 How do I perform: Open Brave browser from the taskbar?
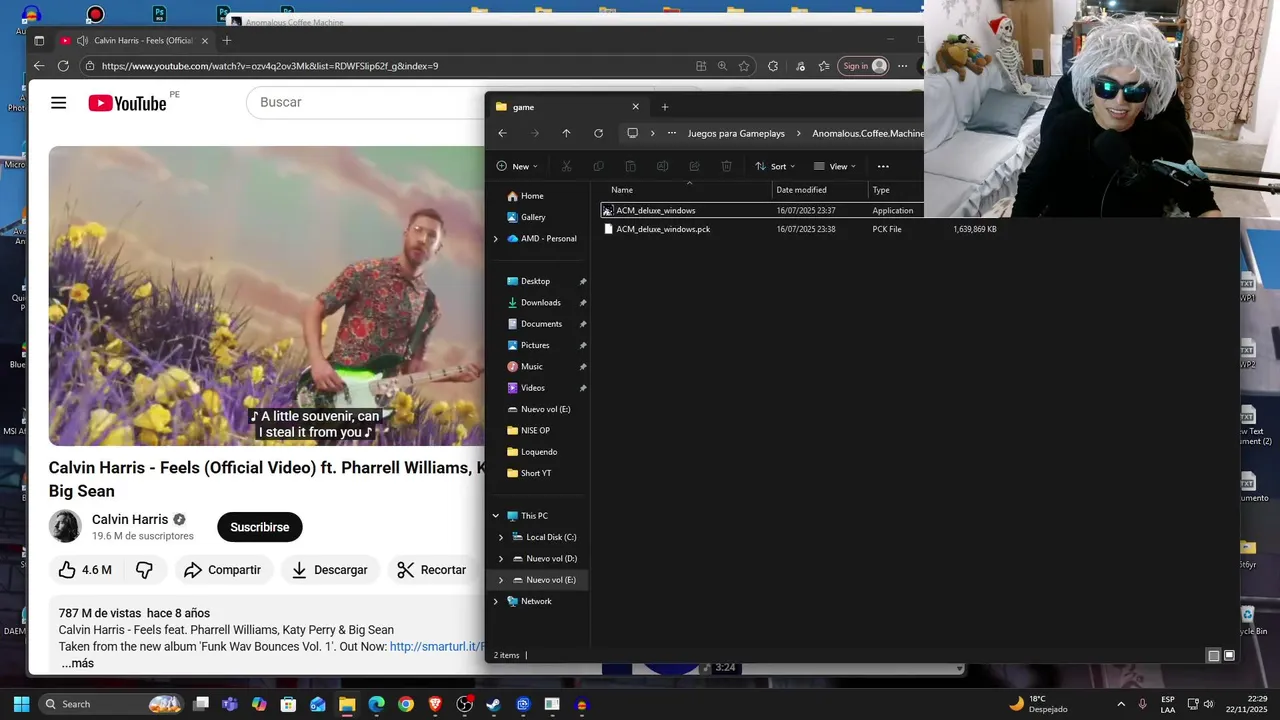[x=435, y=704]
